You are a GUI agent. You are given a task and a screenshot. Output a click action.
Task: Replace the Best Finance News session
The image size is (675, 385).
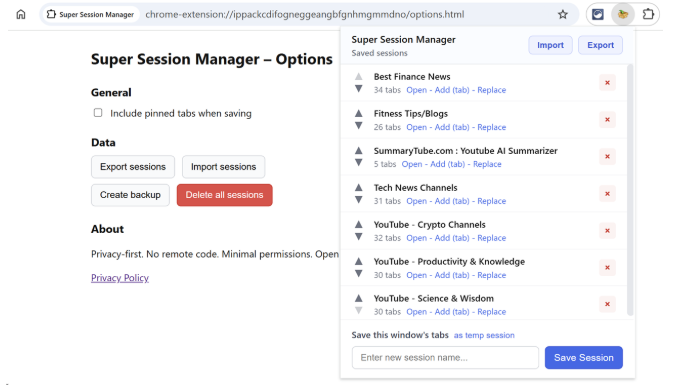(492, 90)
